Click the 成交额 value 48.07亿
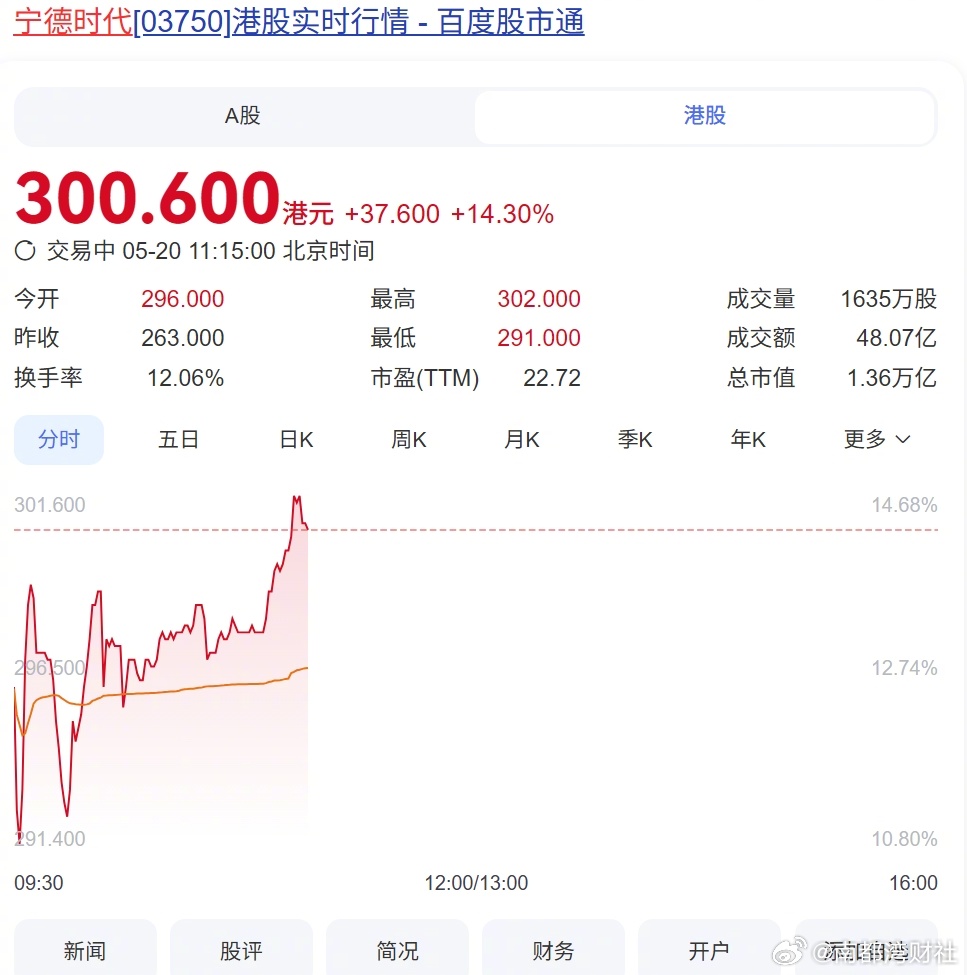 (896, 338)
